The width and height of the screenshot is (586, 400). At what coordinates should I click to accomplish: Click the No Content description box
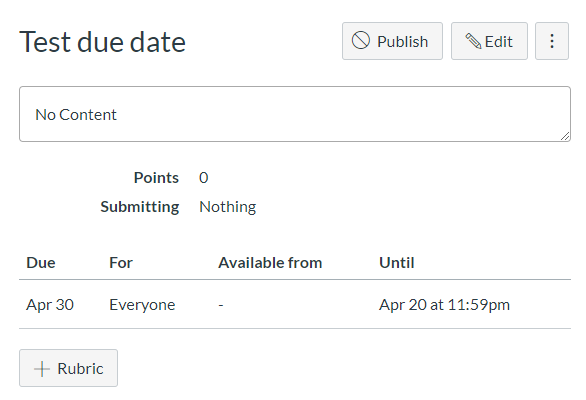coord(294,114)
